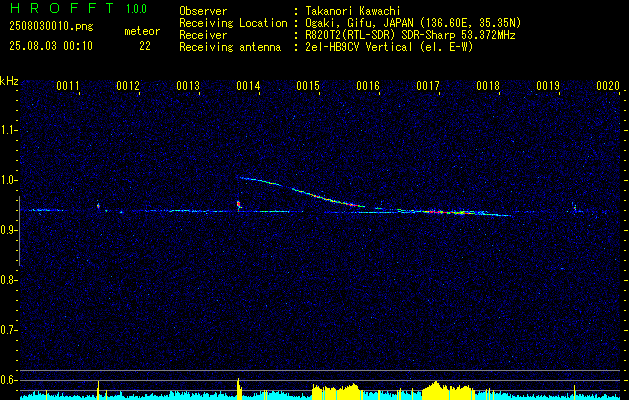Click the 0.8 kHz axis label

pyautogui.click(x=9, y=280)
